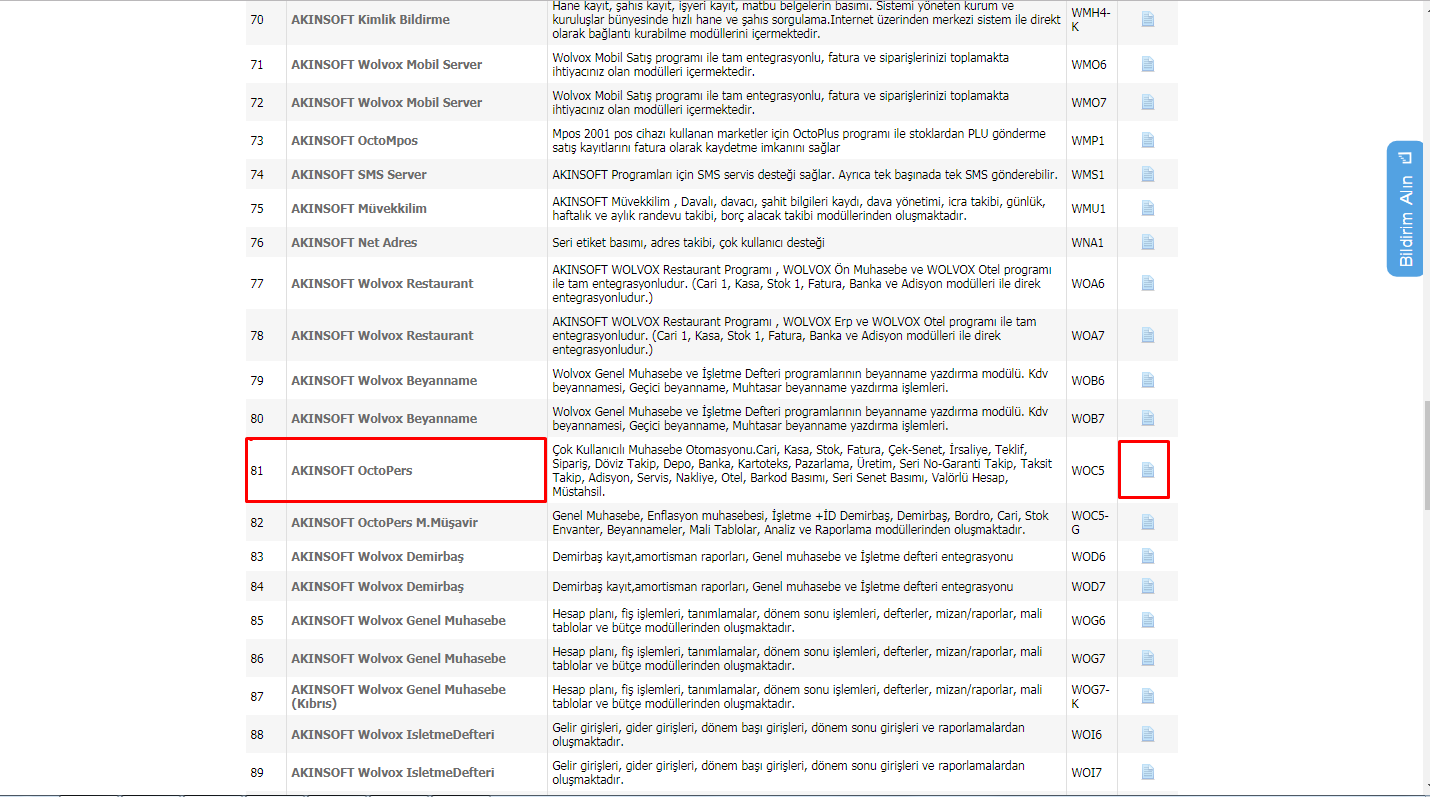Click the AKINSOFT Net Adres name
Viewport: 1430px width, 797px height.
[354, 242]
